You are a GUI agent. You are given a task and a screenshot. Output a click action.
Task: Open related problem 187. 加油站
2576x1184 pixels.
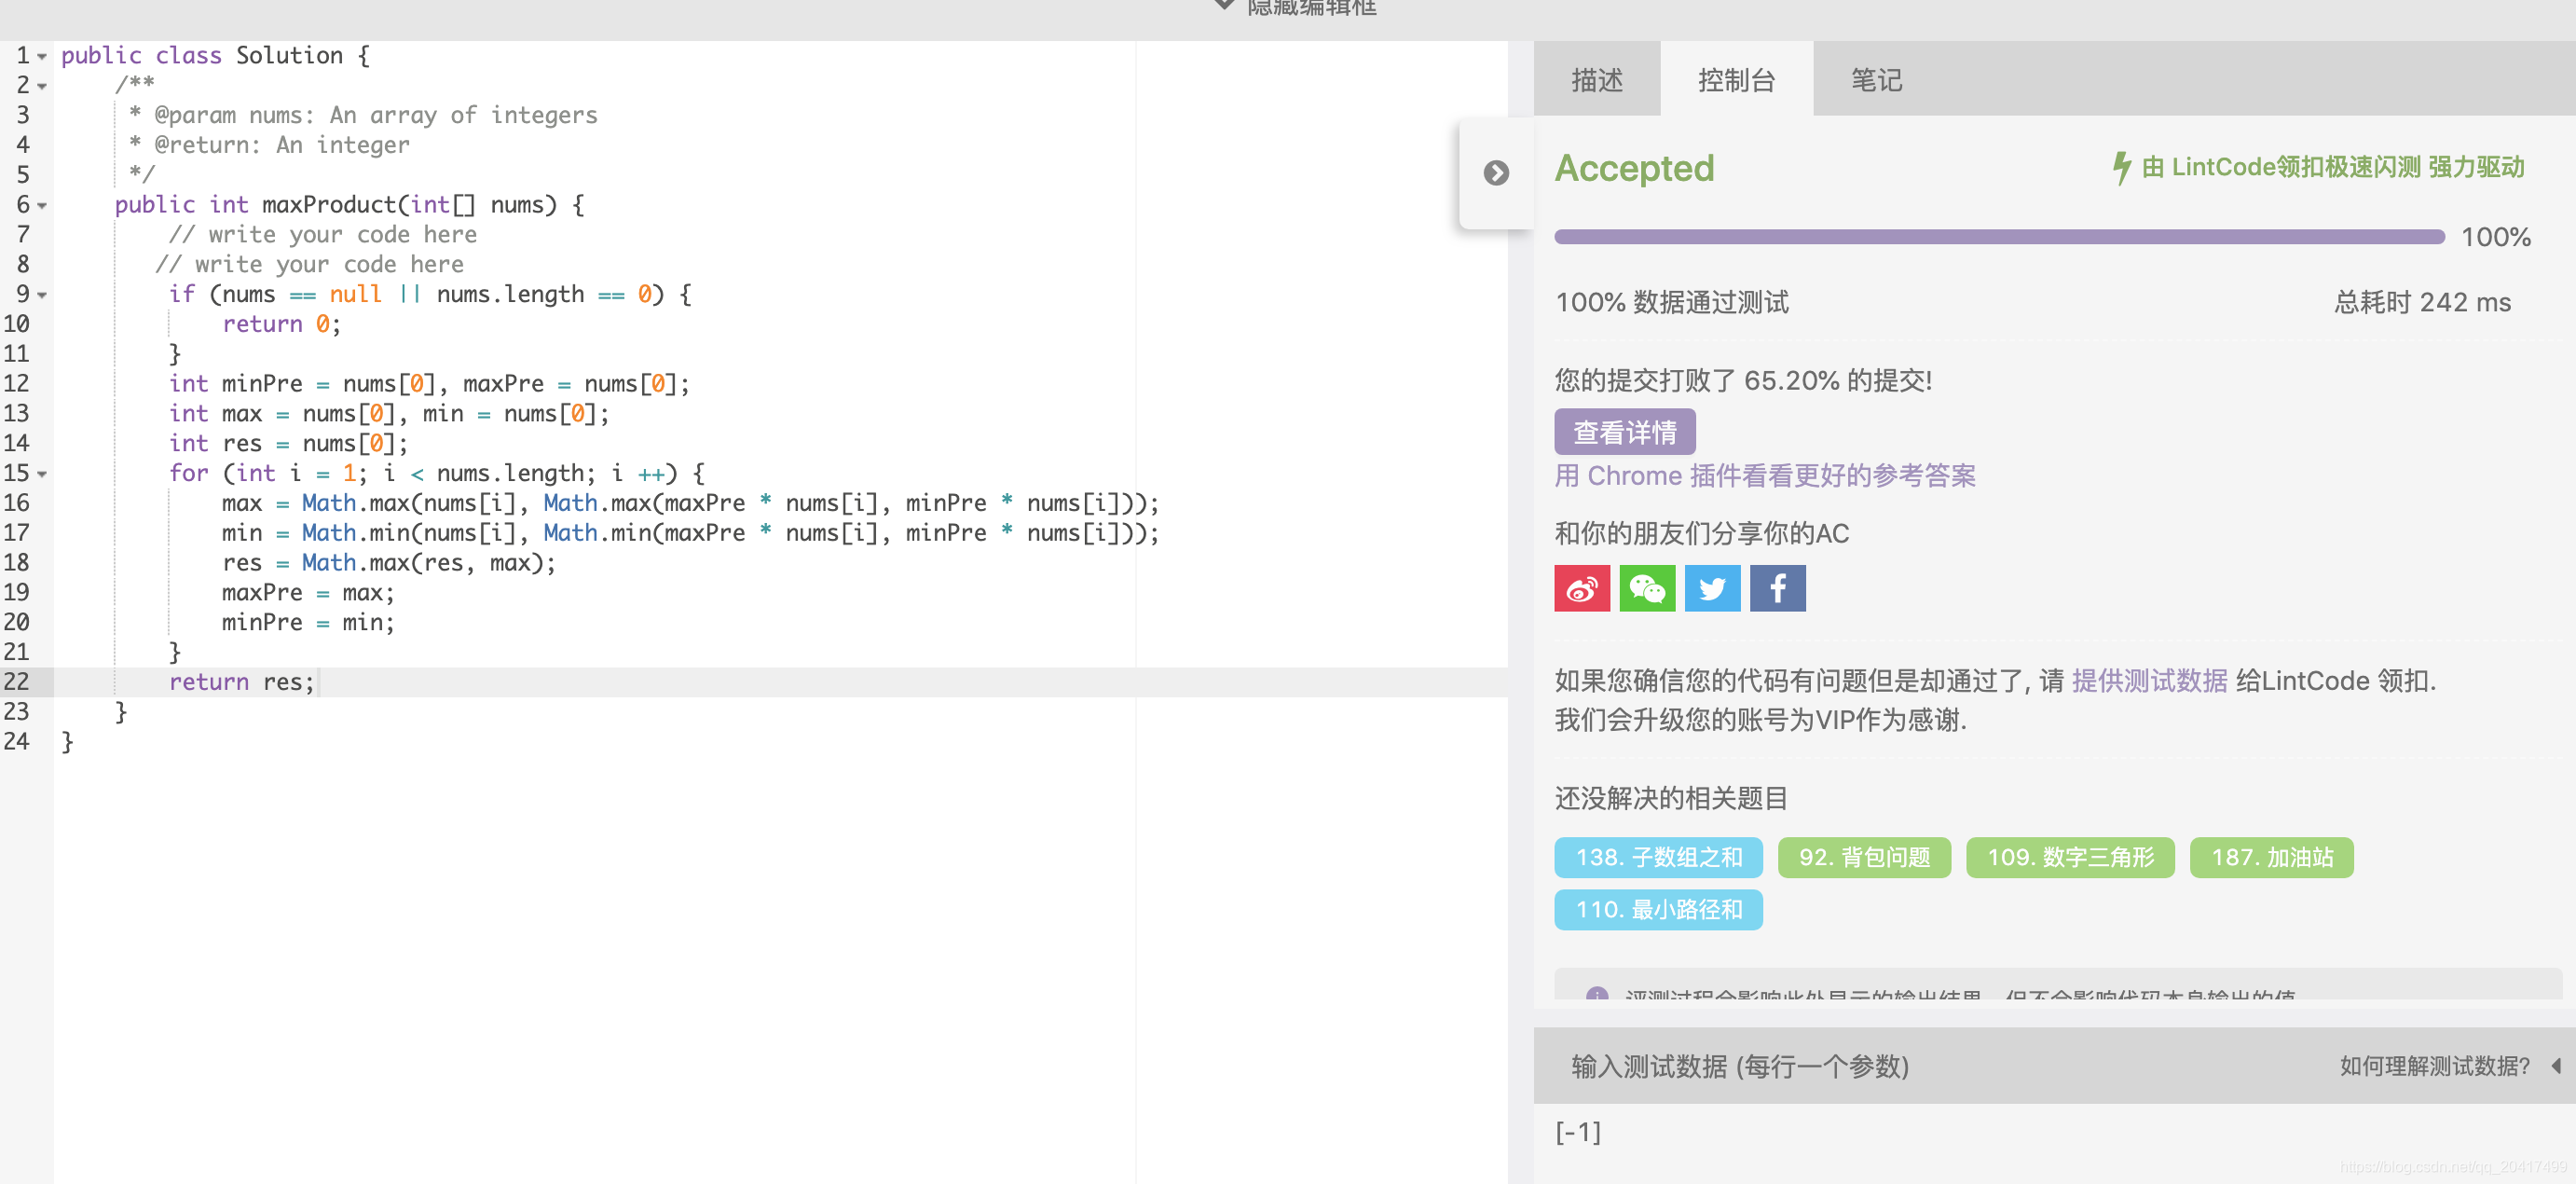pos(2271,857)
